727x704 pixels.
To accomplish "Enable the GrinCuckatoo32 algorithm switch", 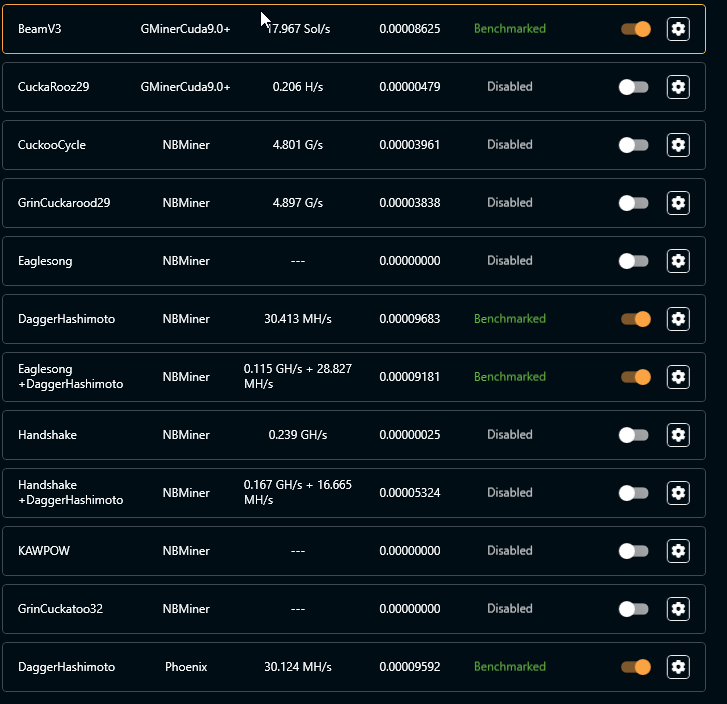I will pos(633,608).
